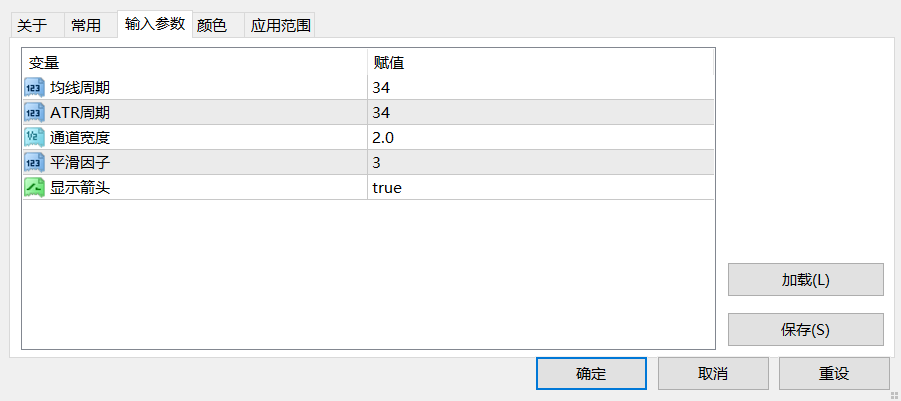Open the 应用范围 tab
Screen dimensions: 901x401
(x=280, y=26)
